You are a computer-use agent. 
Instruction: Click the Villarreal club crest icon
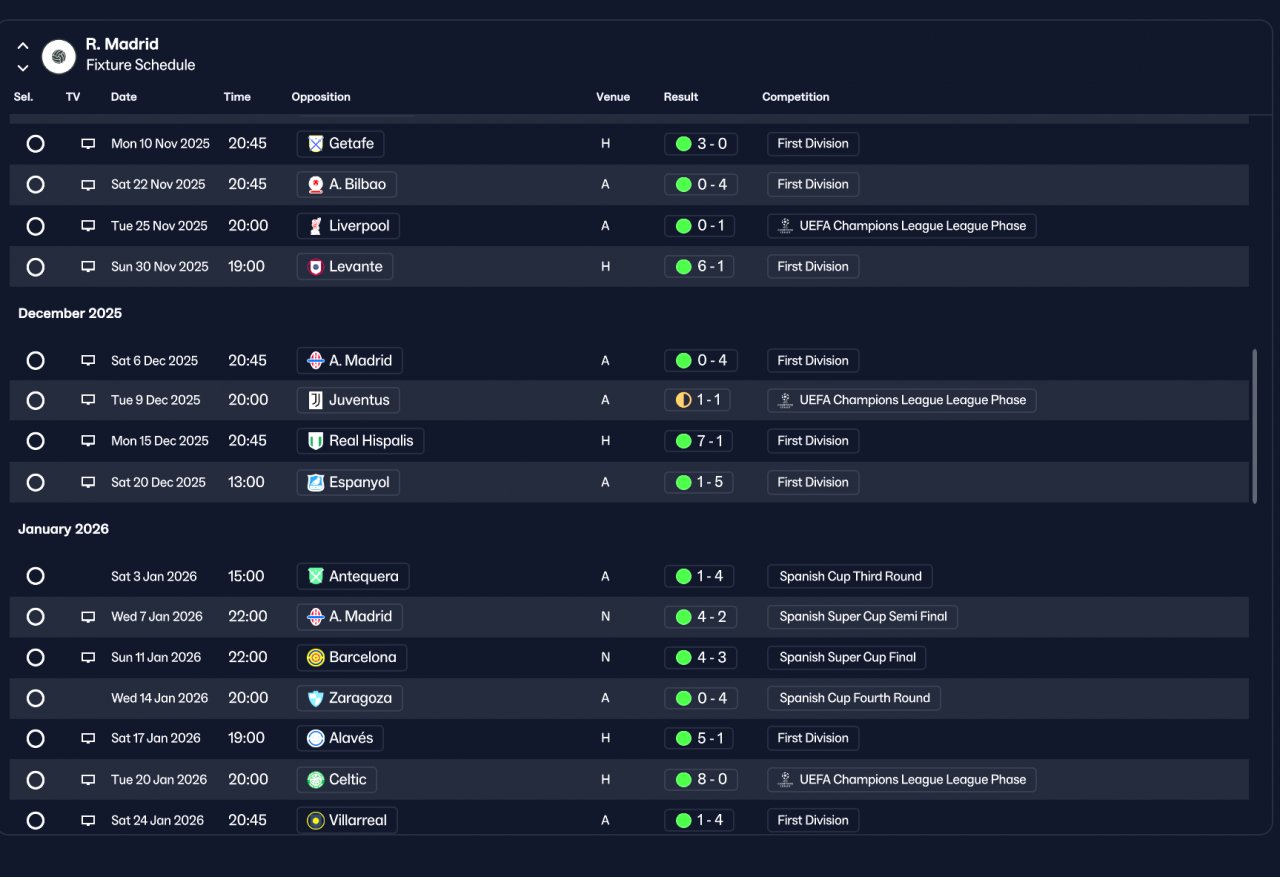coord(316,820)
